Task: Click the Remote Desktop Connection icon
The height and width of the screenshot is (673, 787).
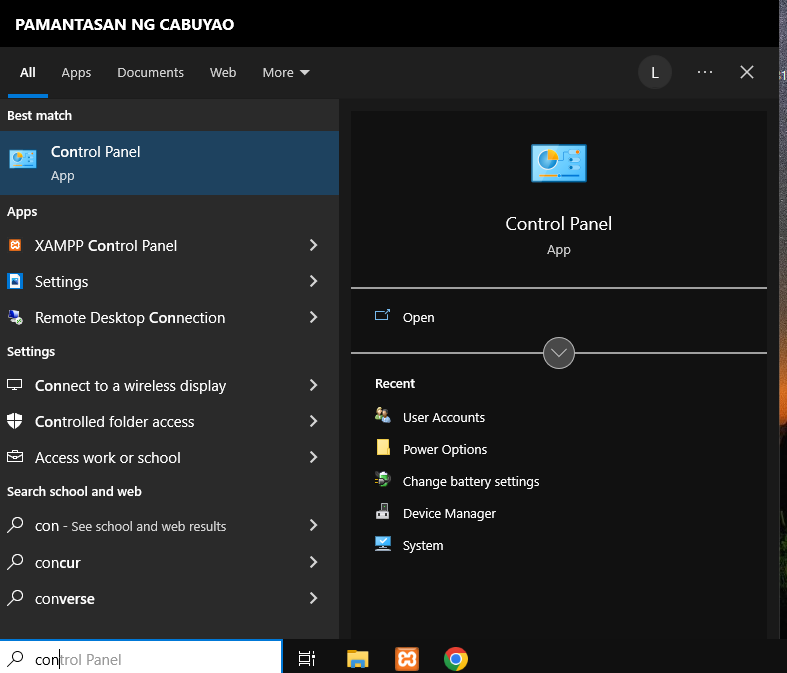Action: (x=15, y=317)
